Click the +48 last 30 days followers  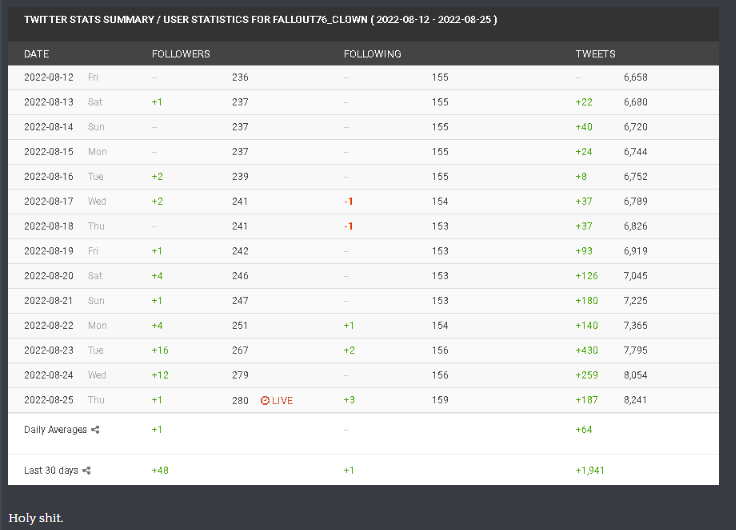[160, 470]
